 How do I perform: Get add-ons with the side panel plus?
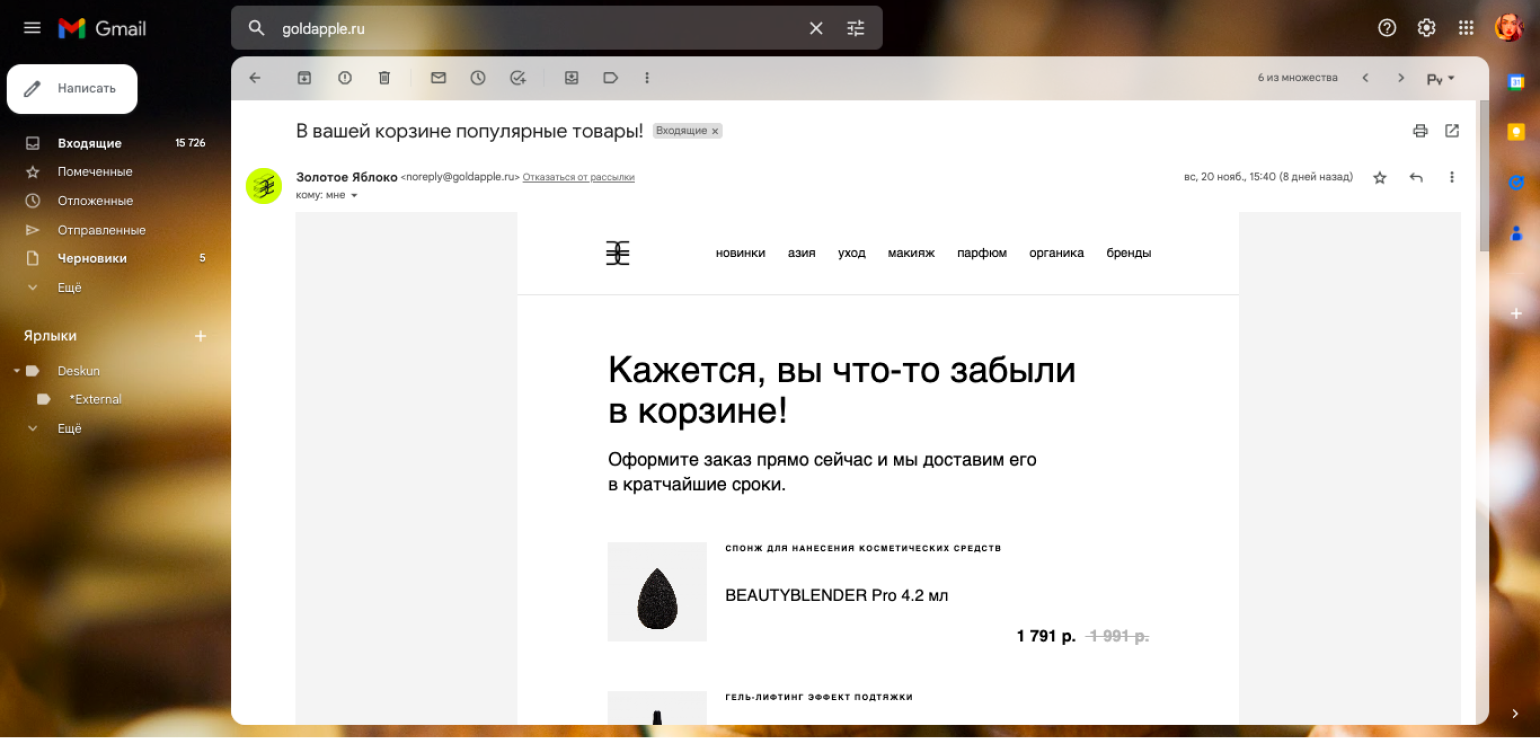coord(1516,313)
